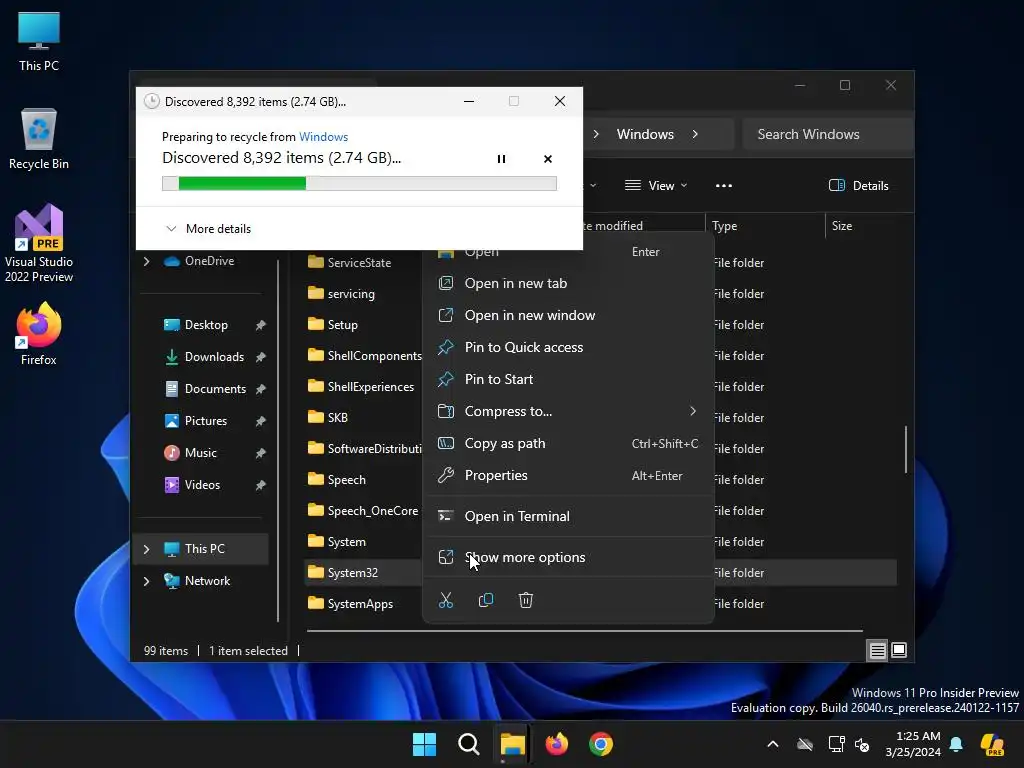Select Pin to Quick access
The width and height of the screenshot is (1024, 768).
pos(568,347)
